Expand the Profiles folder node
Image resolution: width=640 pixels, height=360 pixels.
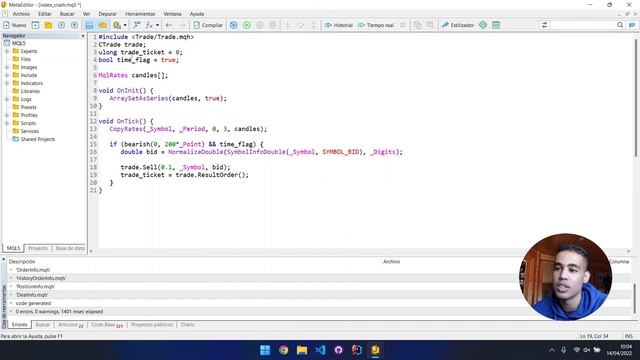[x=7, y=115]
